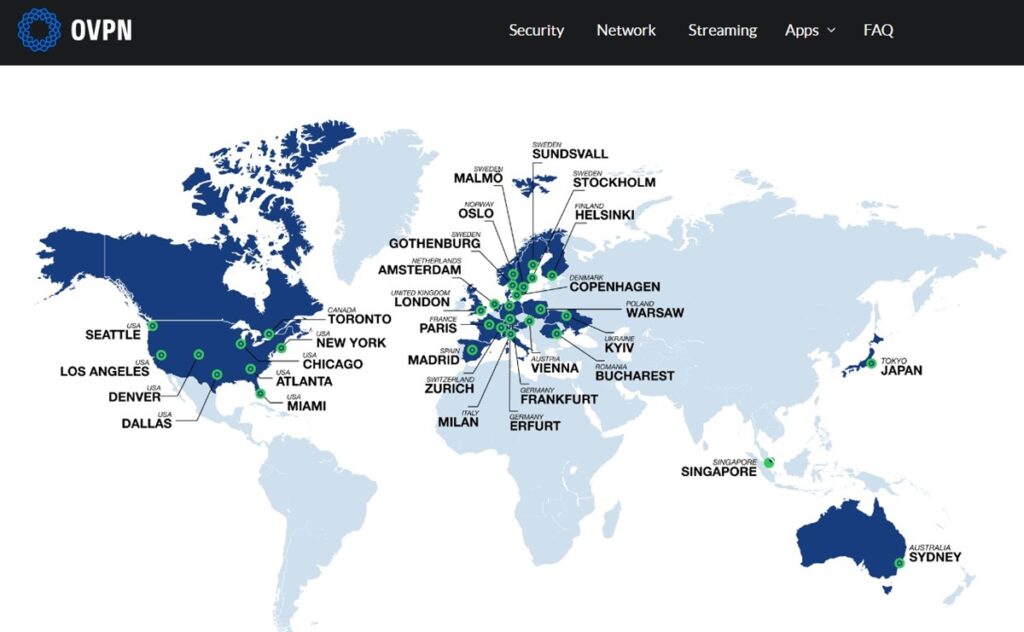Click the MADRID city label
This screenshot has width=1024, height=632.
(434, 360)
